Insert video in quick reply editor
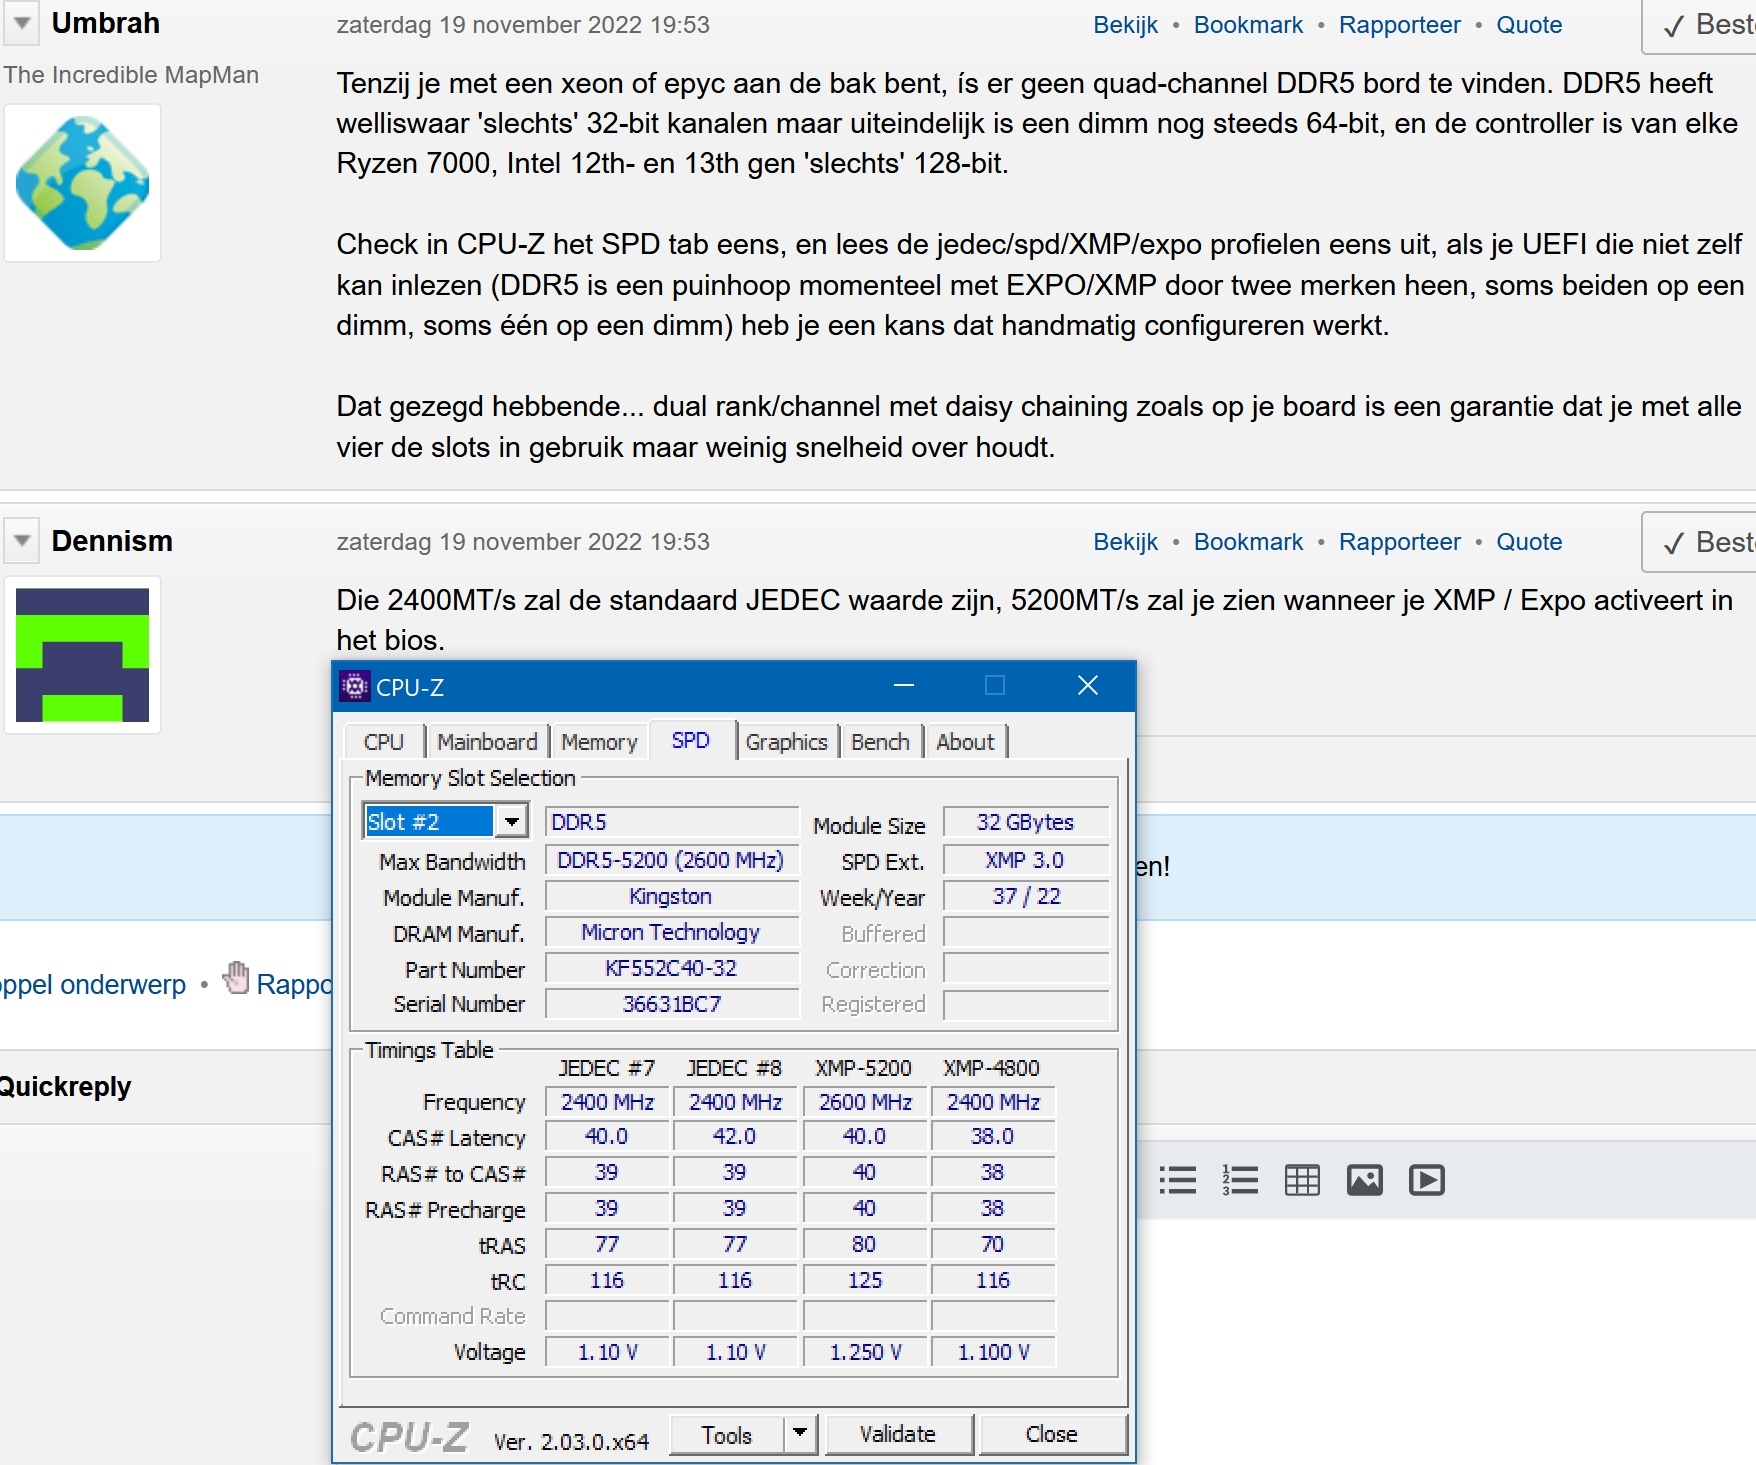The height and width of the screenshot is (1465, 1756). [x=1427, y=1180]
